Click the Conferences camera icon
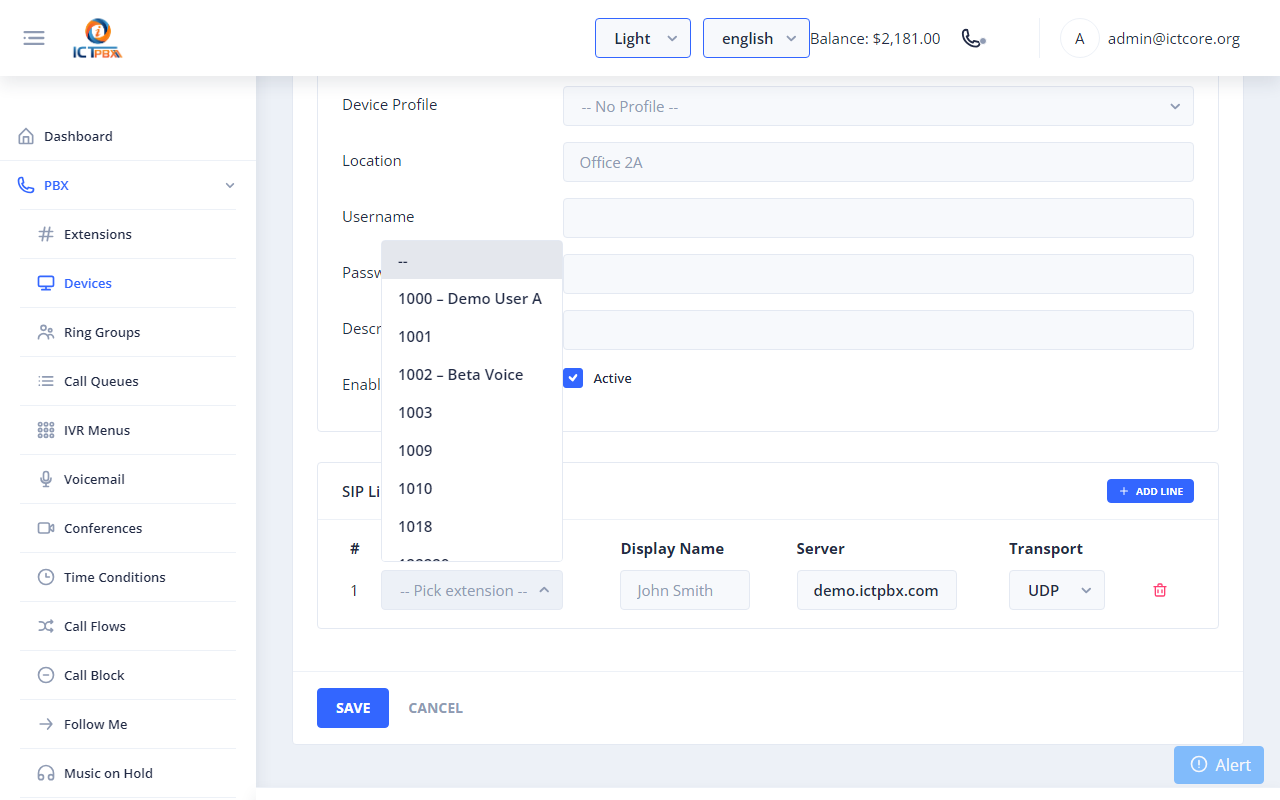 pos(46,528)
